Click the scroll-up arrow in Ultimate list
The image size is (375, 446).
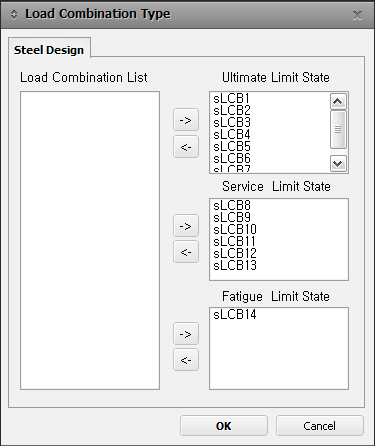pos(338,101)
